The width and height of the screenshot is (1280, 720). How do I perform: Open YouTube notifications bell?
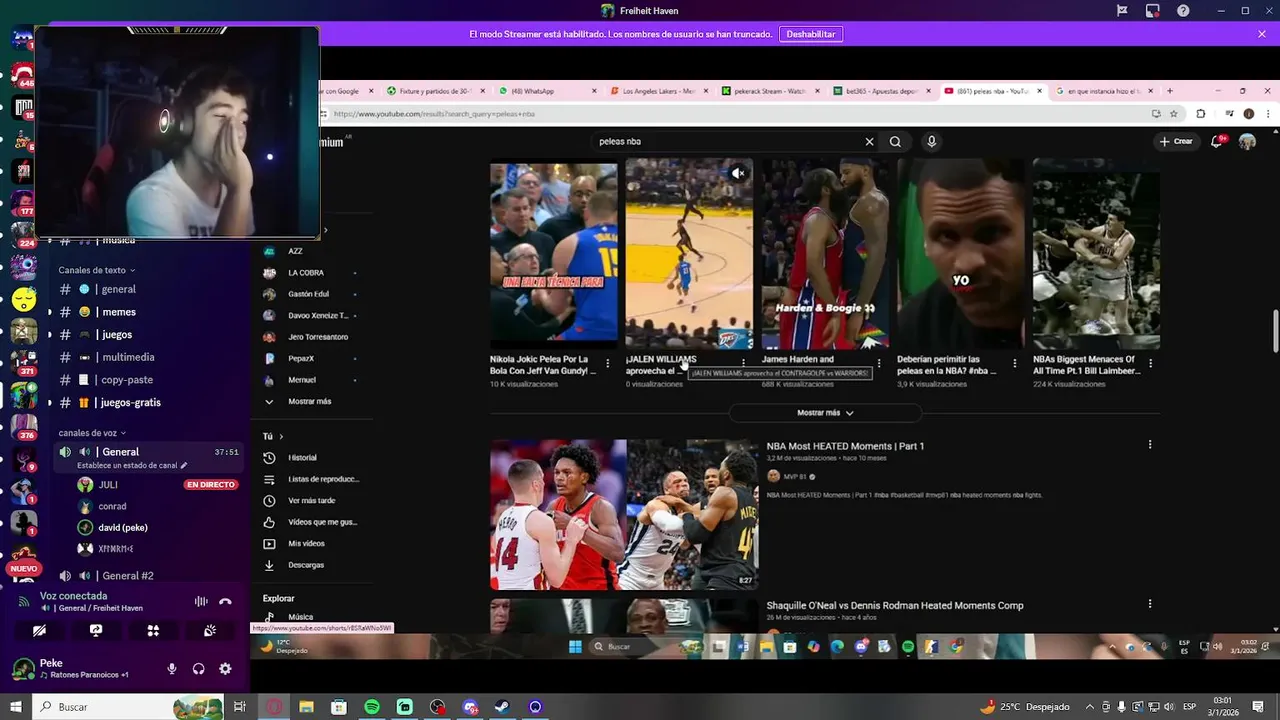pyautogui.click(x=1218, y=142)
